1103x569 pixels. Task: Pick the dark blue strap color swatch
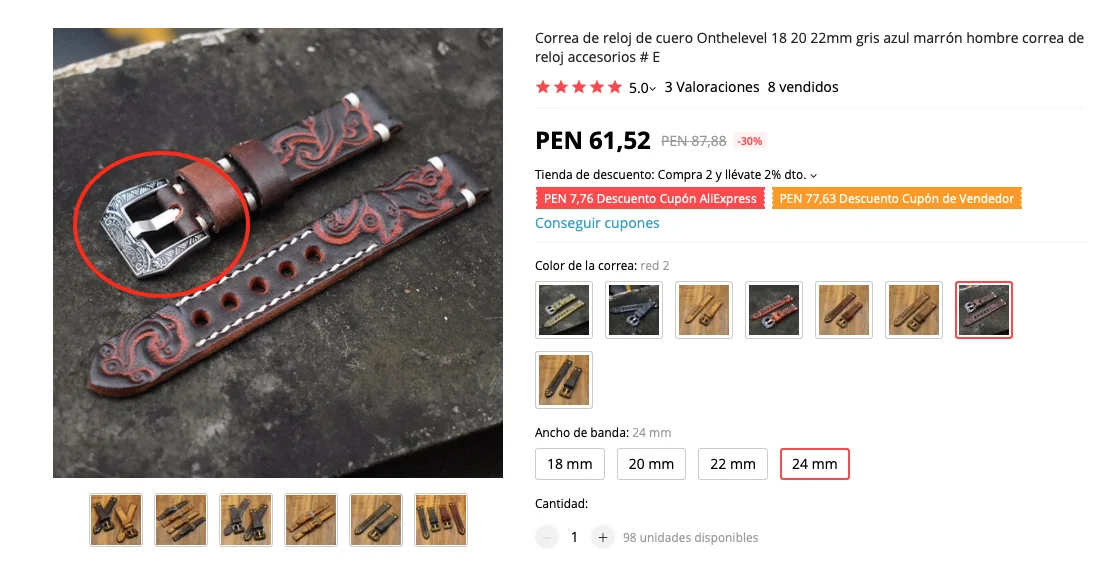coord(634,310)
